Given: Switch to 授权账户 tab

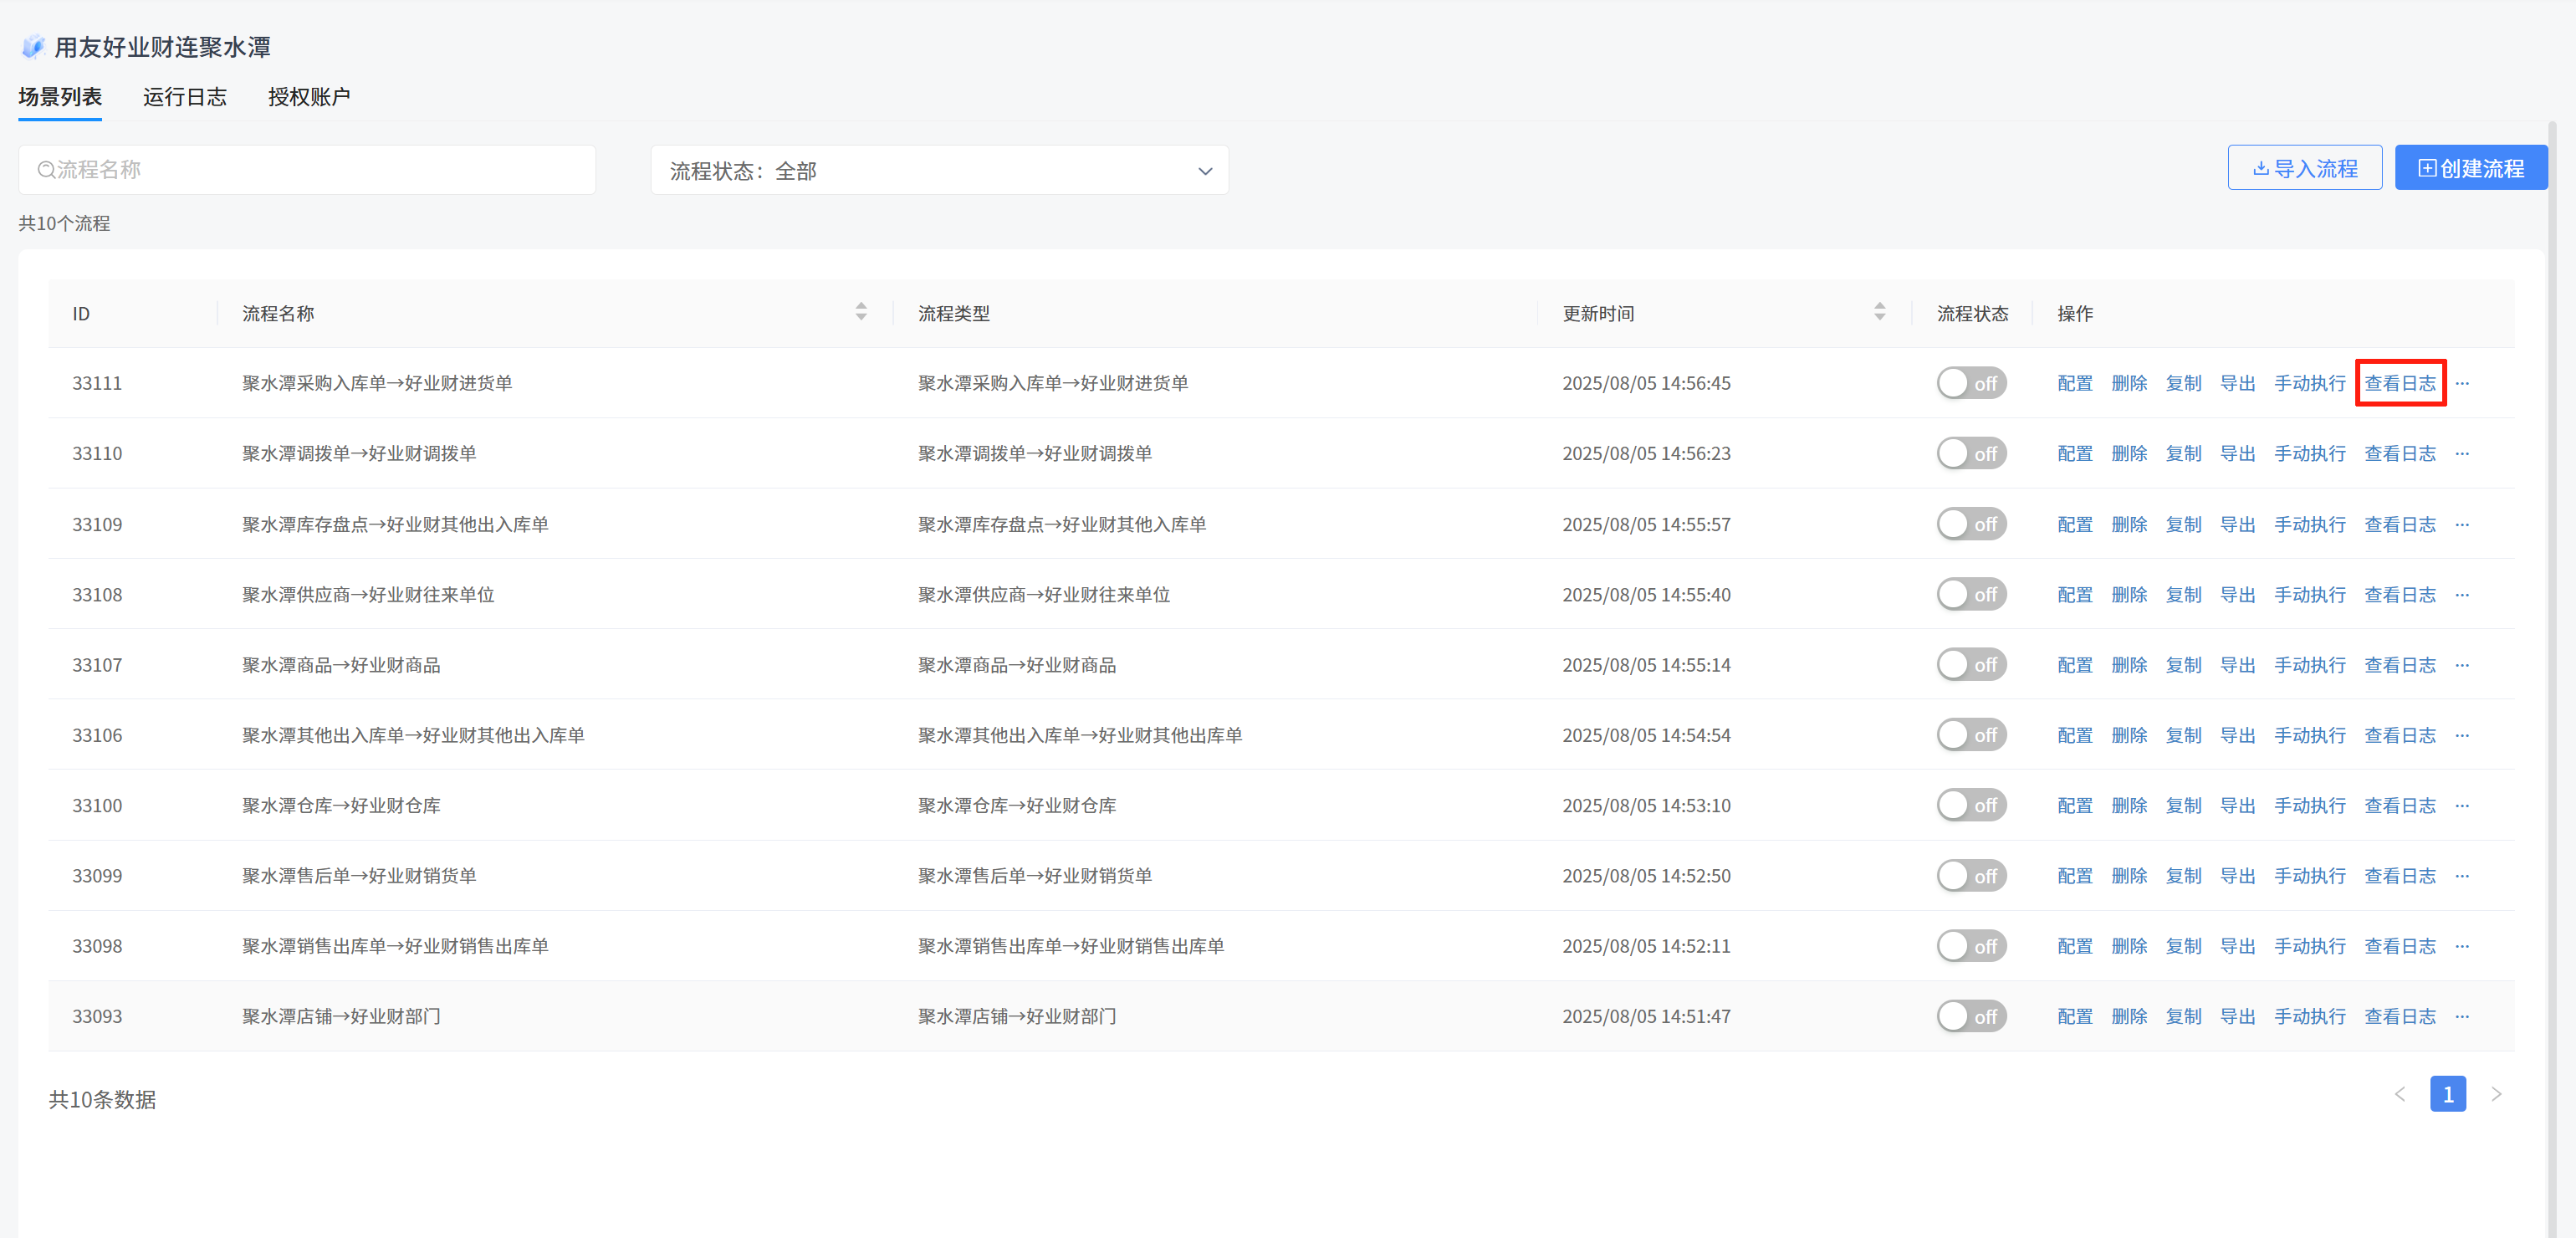Looking at the screenshot, I should coord(309,97).
